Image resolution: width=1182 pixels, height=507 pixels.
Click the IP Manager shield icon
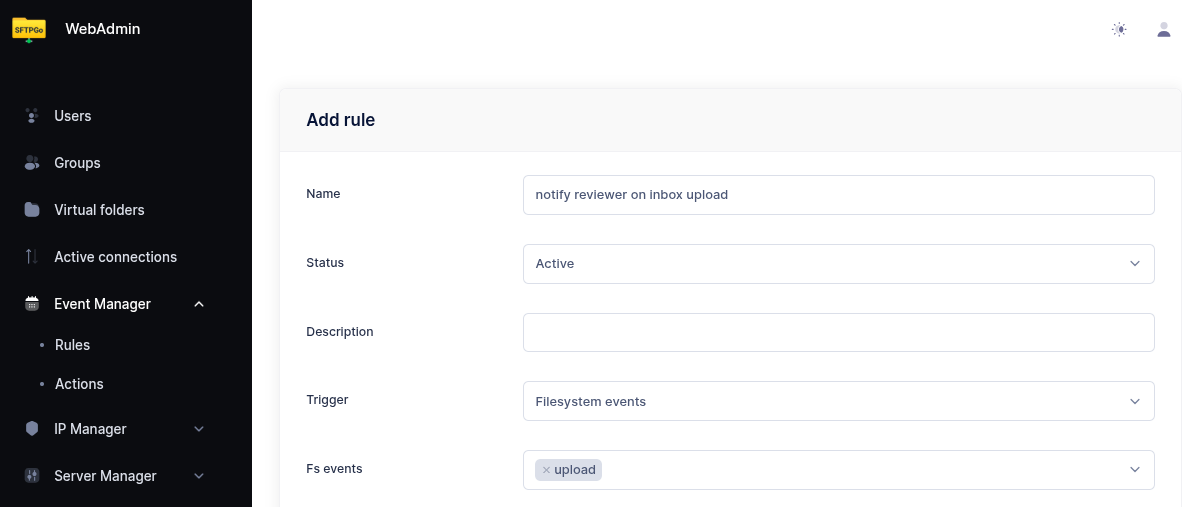pyautogui.click(x=32, y=429)
